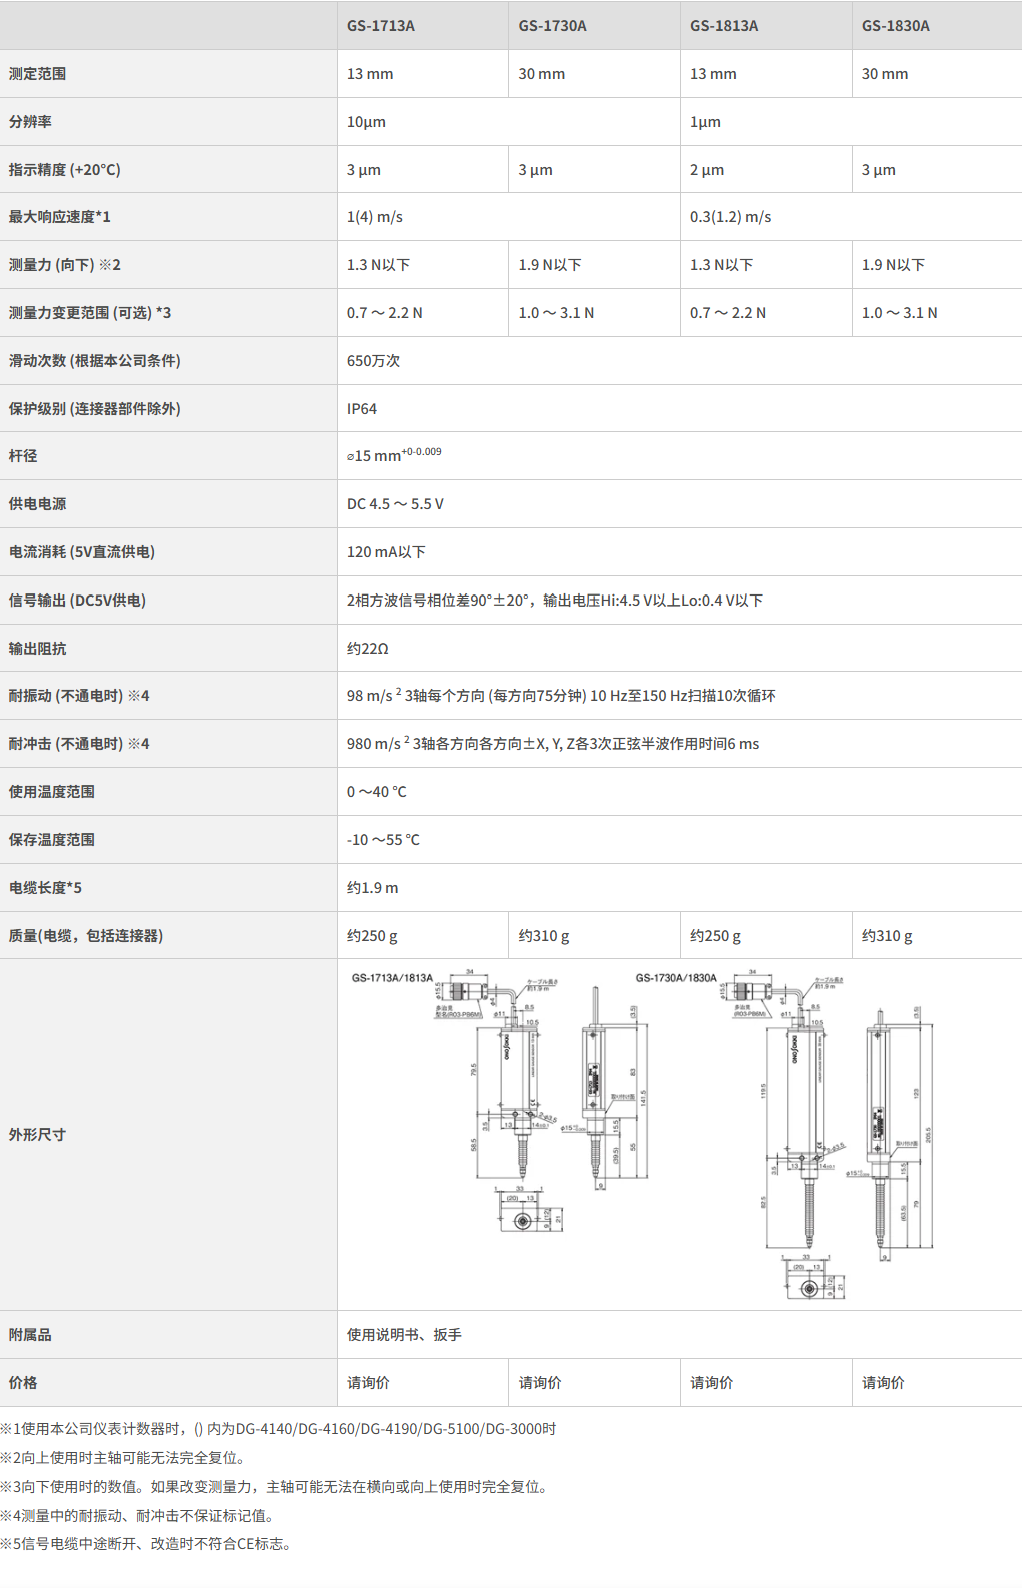Click the 980 m/s² shock resistance value
Image resolution: width=1022 pixels, height=1588 pixels.
553,744
